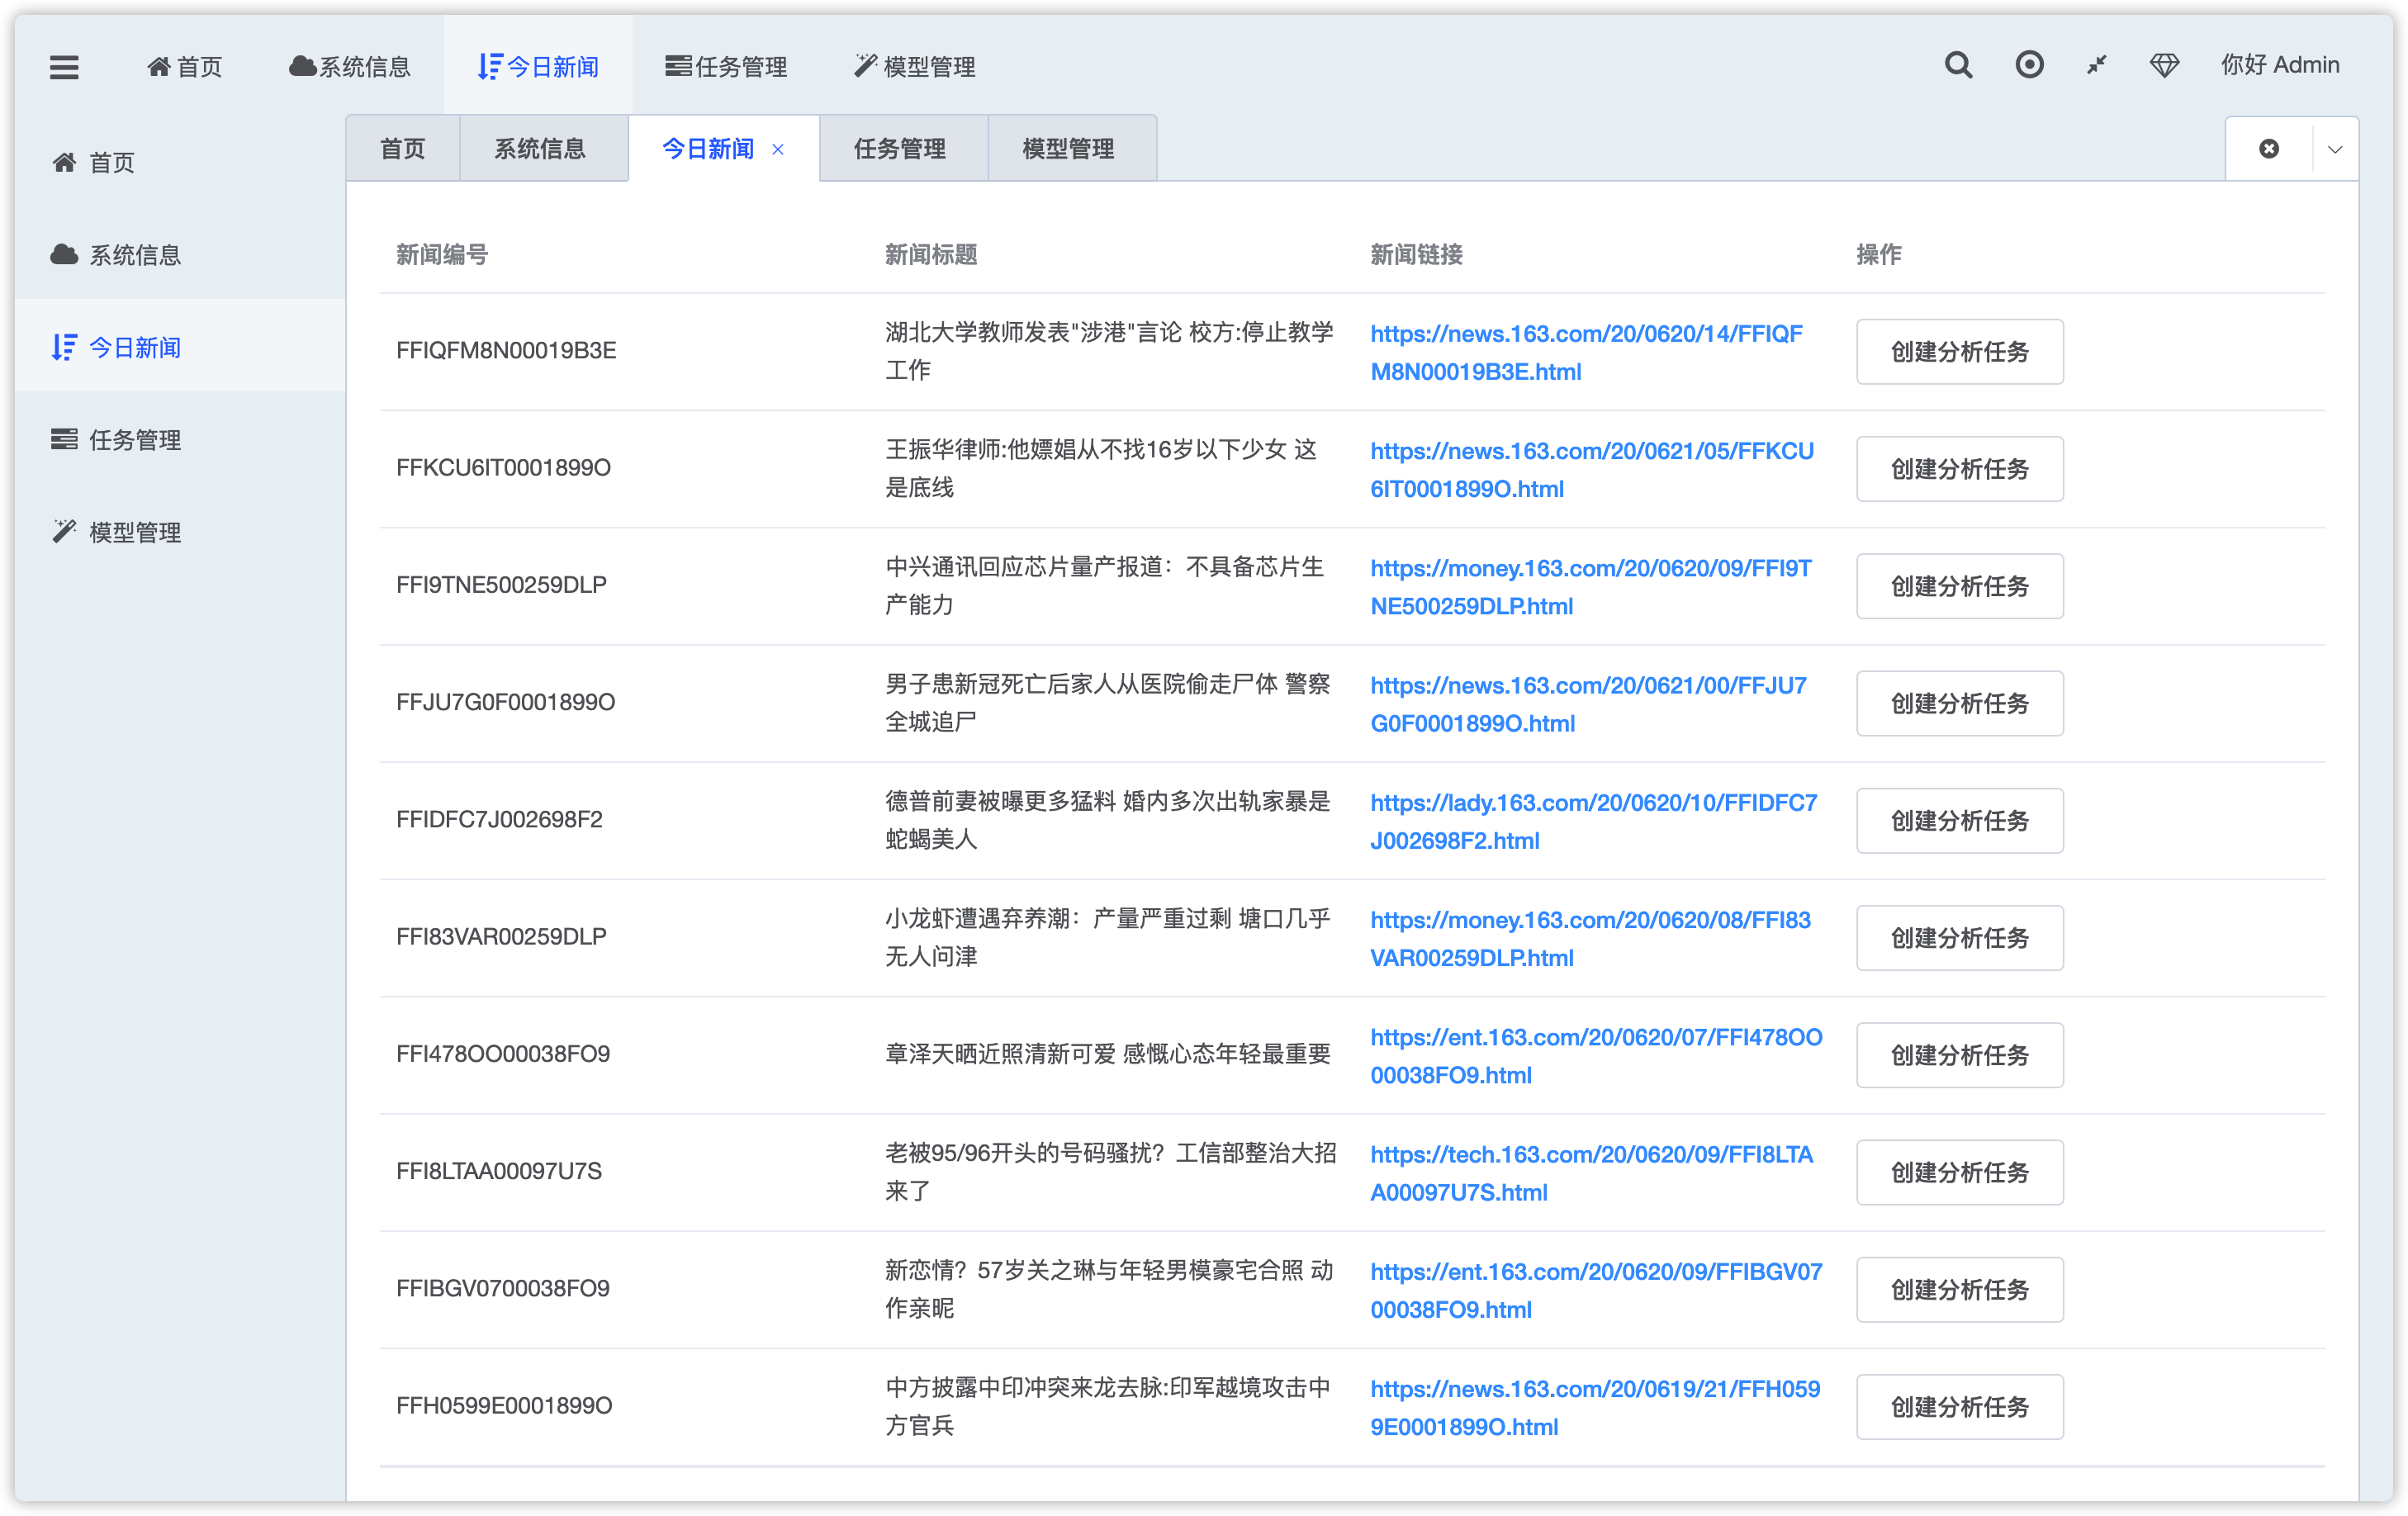Click the target circle icon in header
The image size is (2408, 1516).
tap(2029, 66)
